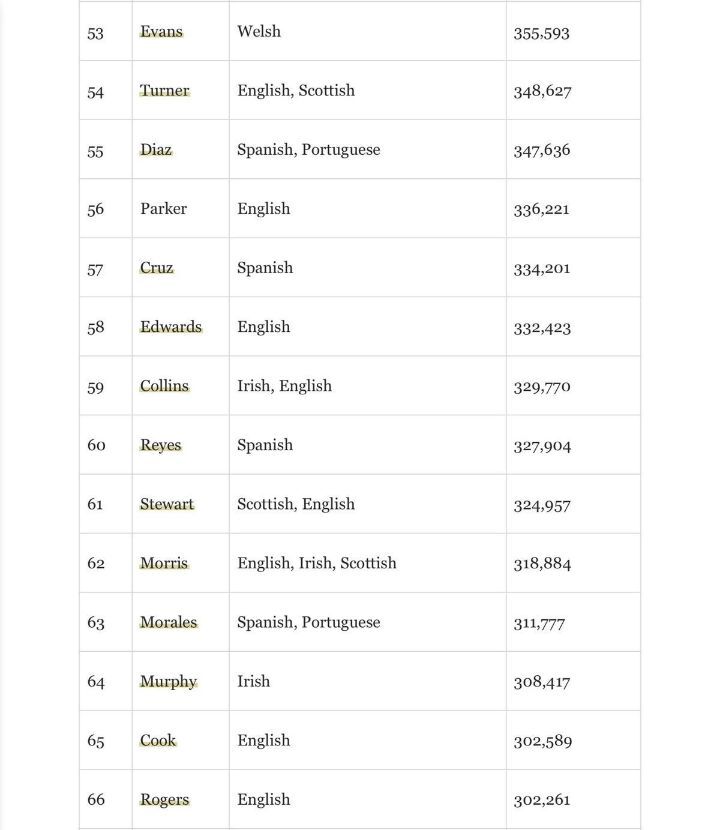
Task: Select population figure 302,261
Action: 542,800
